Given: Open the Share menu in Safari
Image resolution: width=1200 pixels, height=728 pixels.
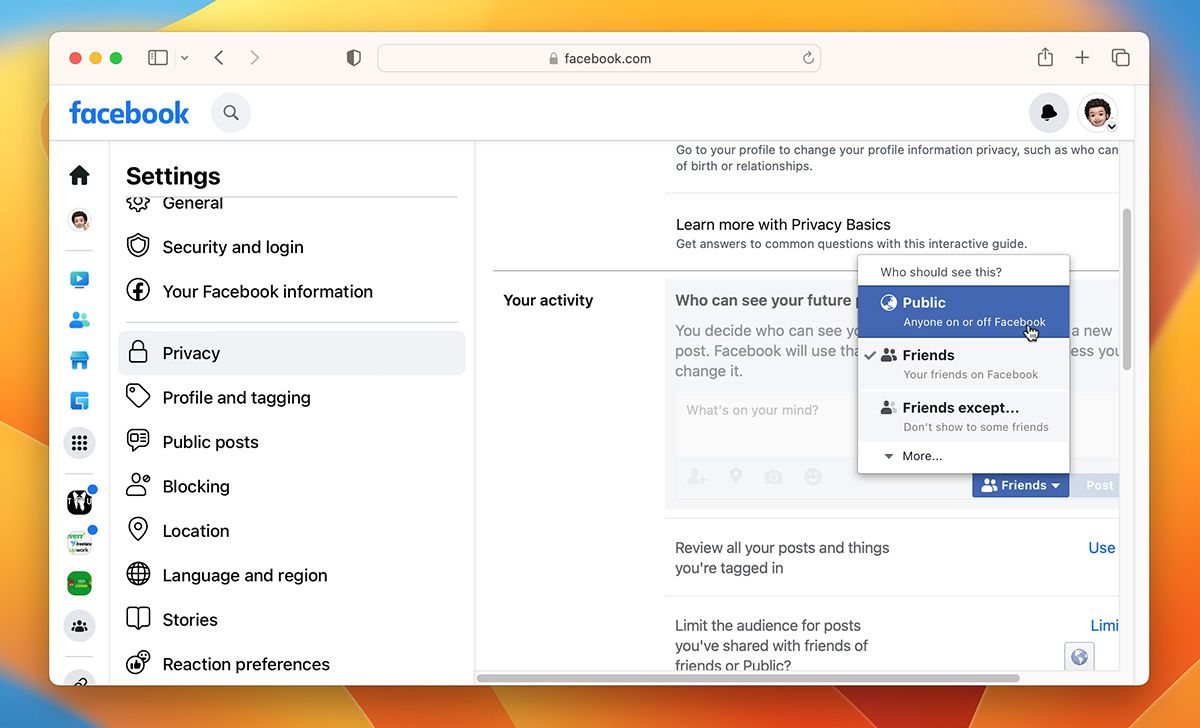Looking at the screenshot, I should (x=1045, y=57).
